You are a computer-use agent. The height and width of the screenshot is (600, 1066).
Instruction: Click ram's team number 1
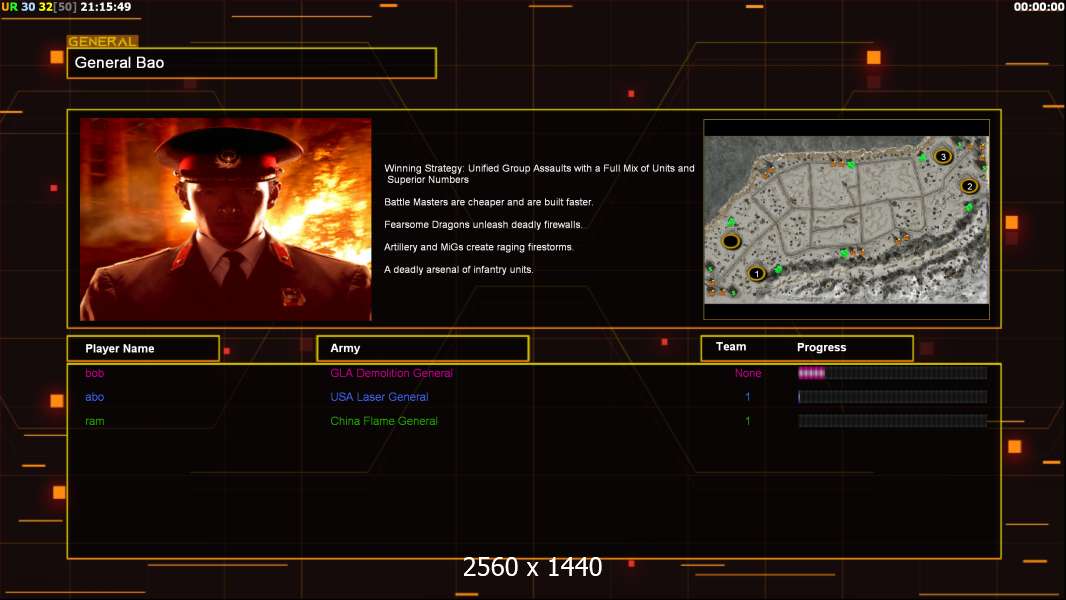[x=748, y=421]
